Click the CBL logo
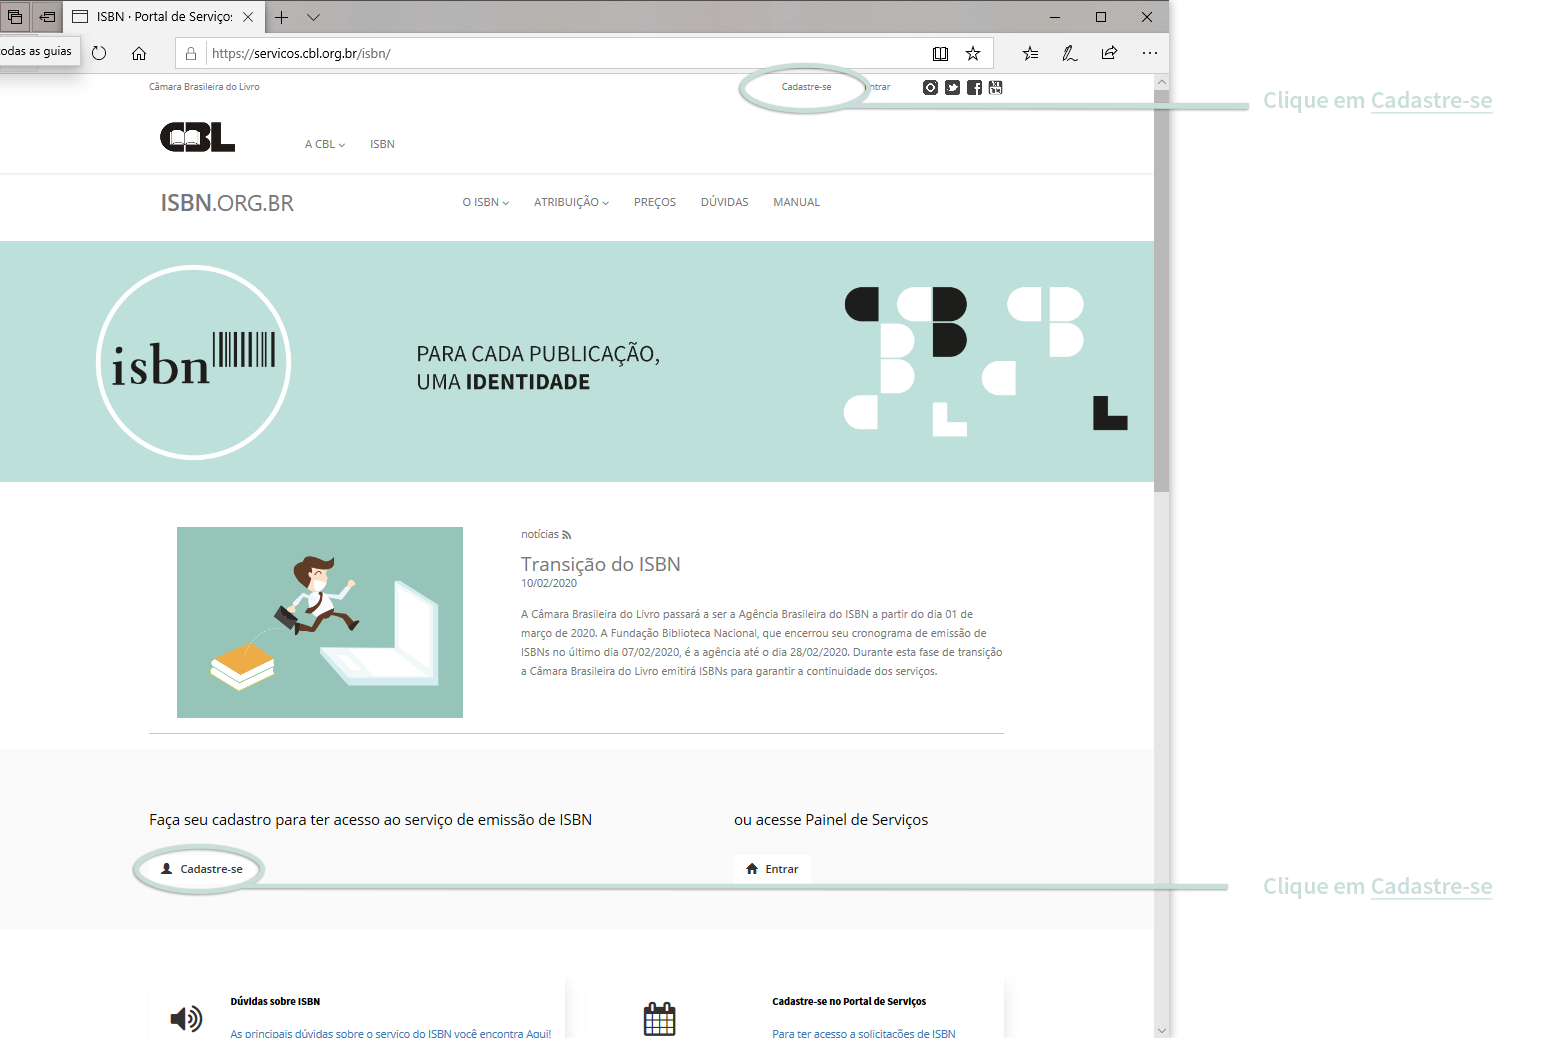This screenshot has height=1038, width=1556. [x=197, y=137]
